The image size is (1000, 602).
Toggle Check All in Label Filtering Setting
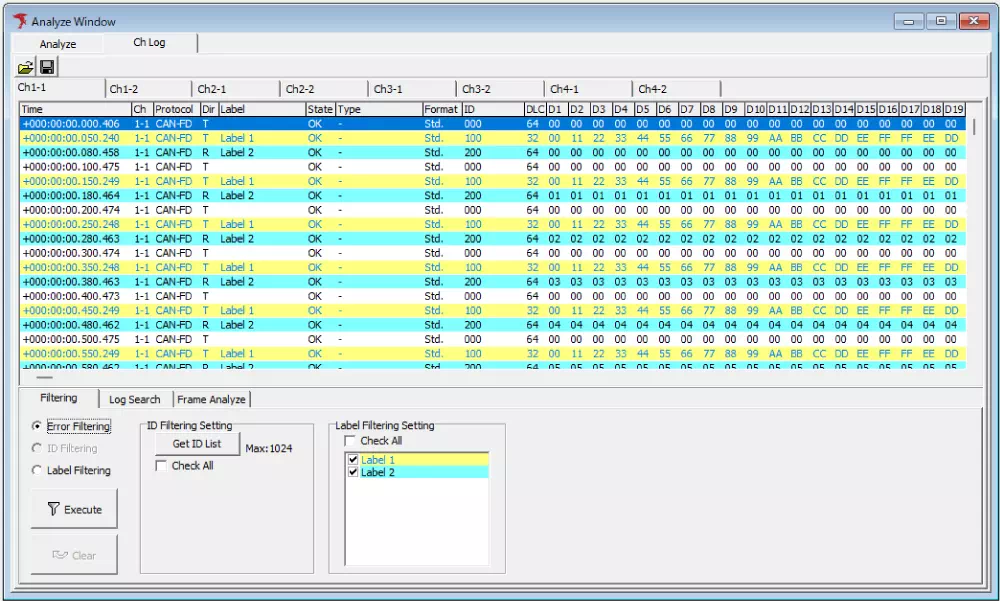(x=348, y=440)
